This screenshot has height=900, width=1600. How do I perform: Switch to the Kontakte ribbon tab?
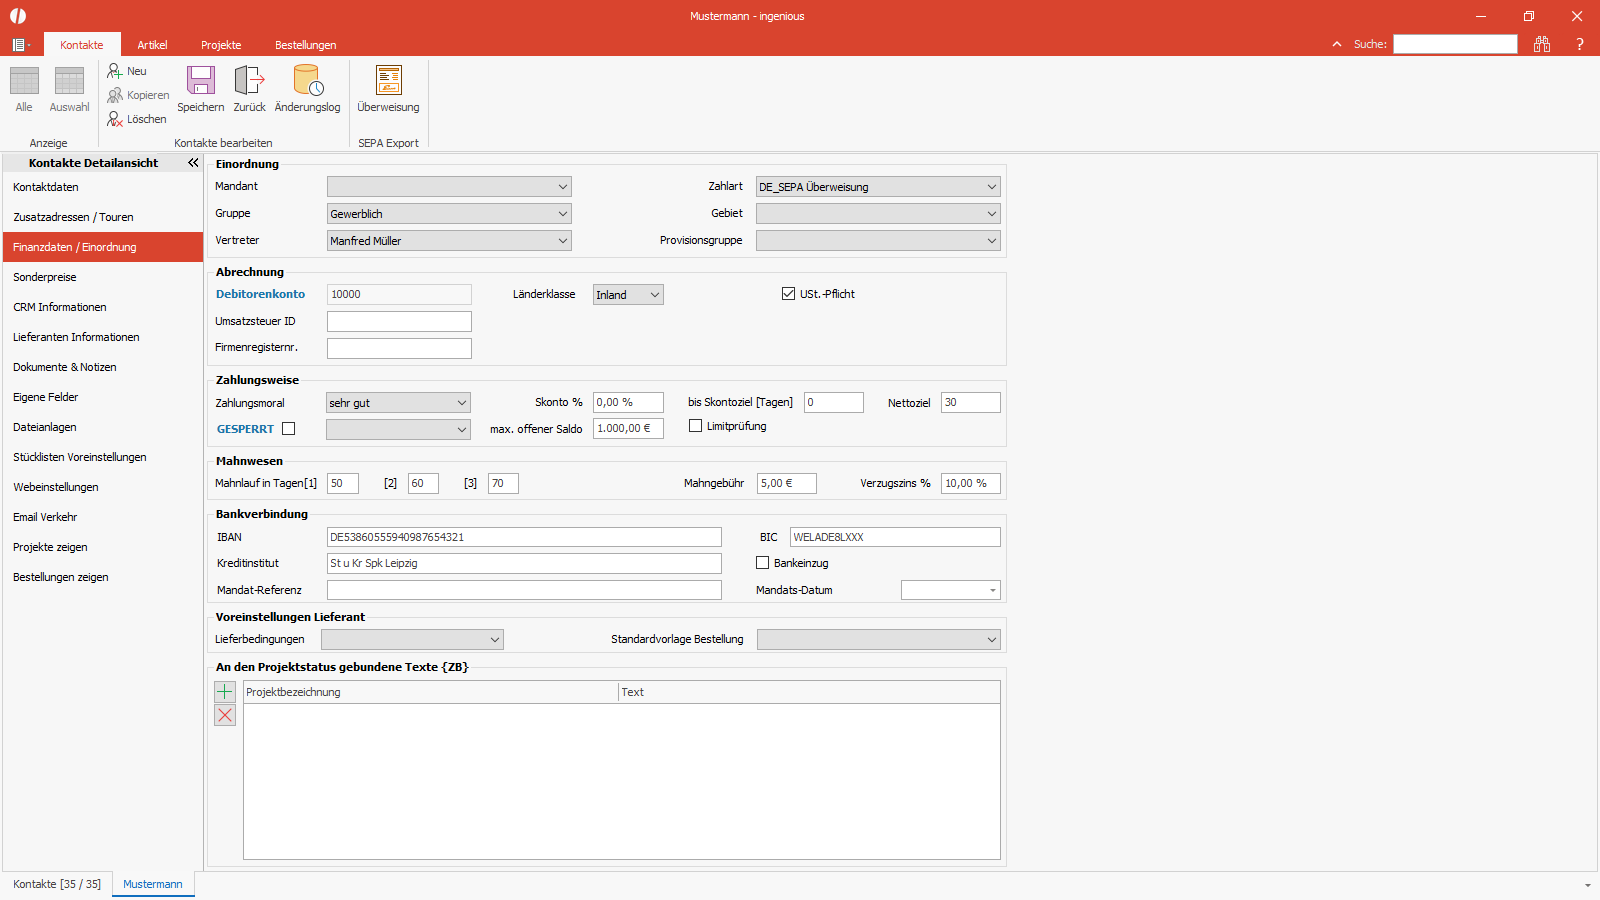[x=82, y=45]
